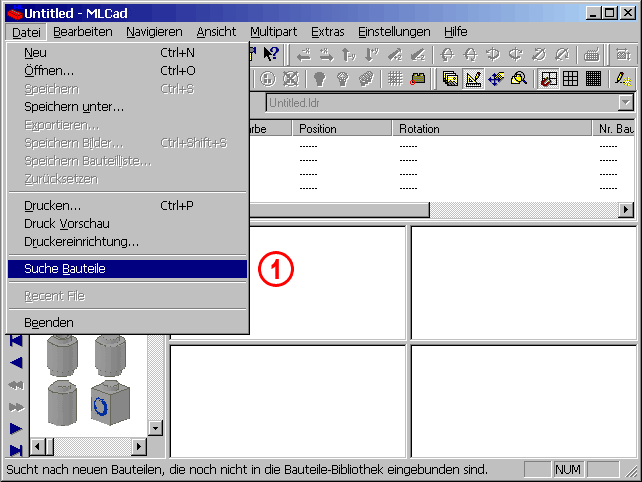Choose the fine dense grid icon
Image resolution: width=642 pixels, height=482 pixels.
[593, 79]
